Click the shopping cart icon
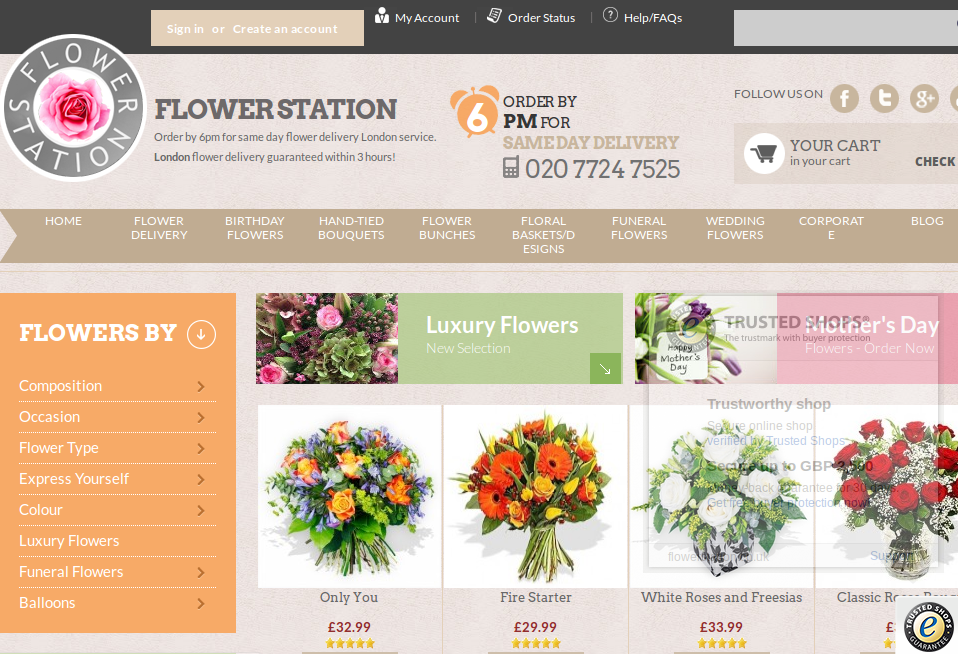 [764, 153]
